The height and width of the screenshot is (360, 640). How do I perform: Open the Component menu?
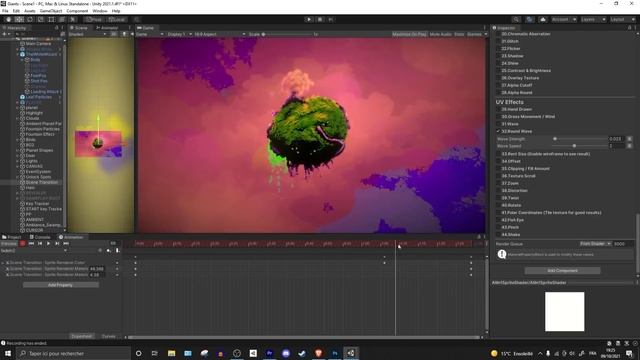click(x=77, y=11)
